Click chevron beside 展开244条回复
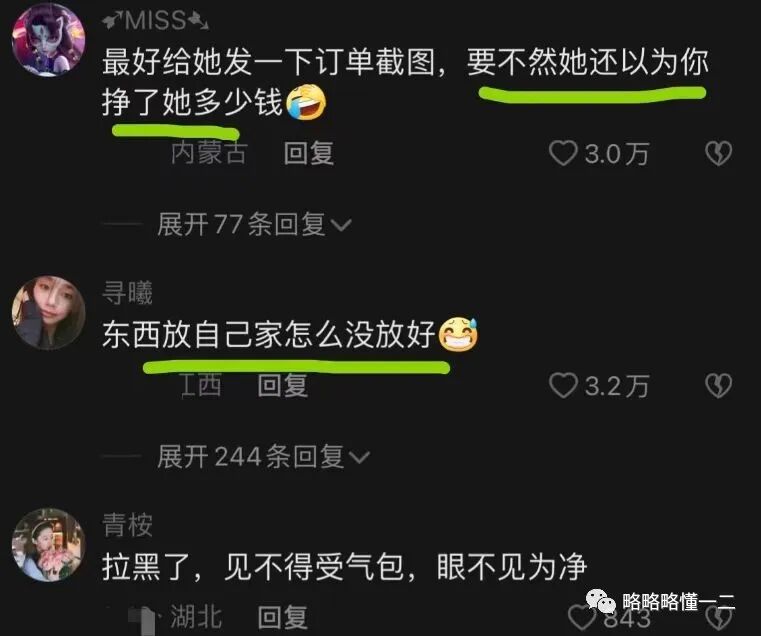The height and width of the screenshot is (636, 761). [360, 457]
